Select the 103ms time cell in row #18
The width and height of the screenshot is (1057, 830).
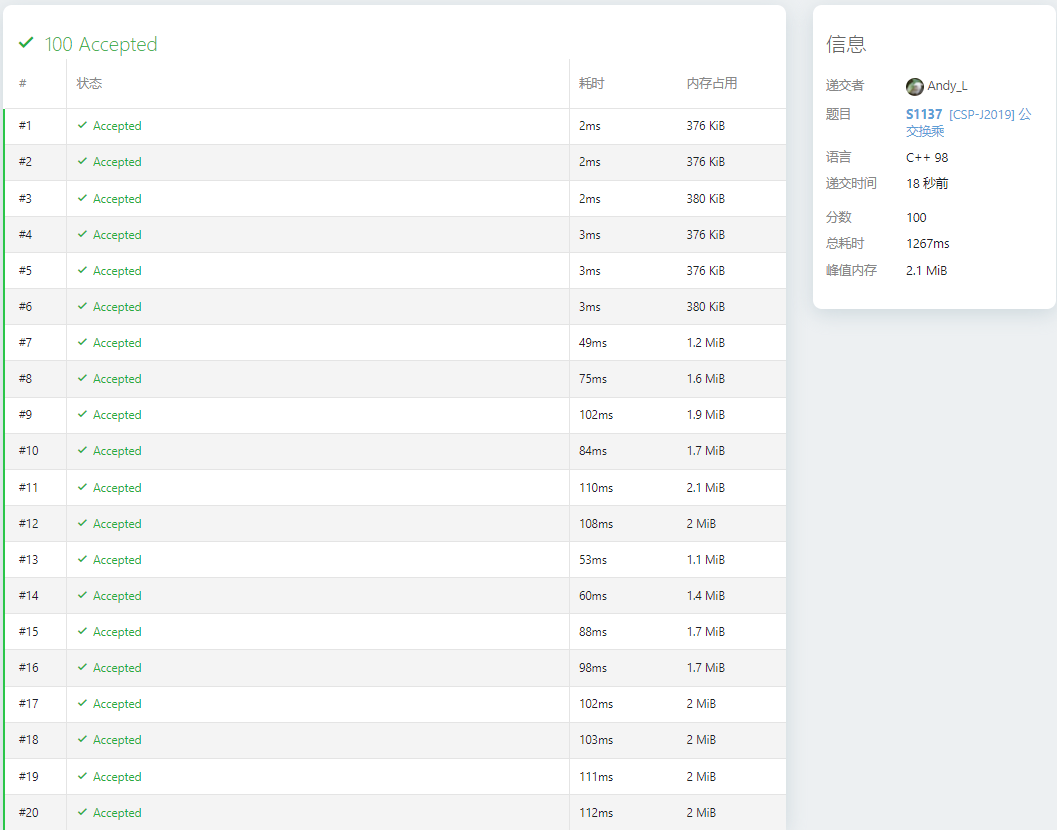point(596,740)
